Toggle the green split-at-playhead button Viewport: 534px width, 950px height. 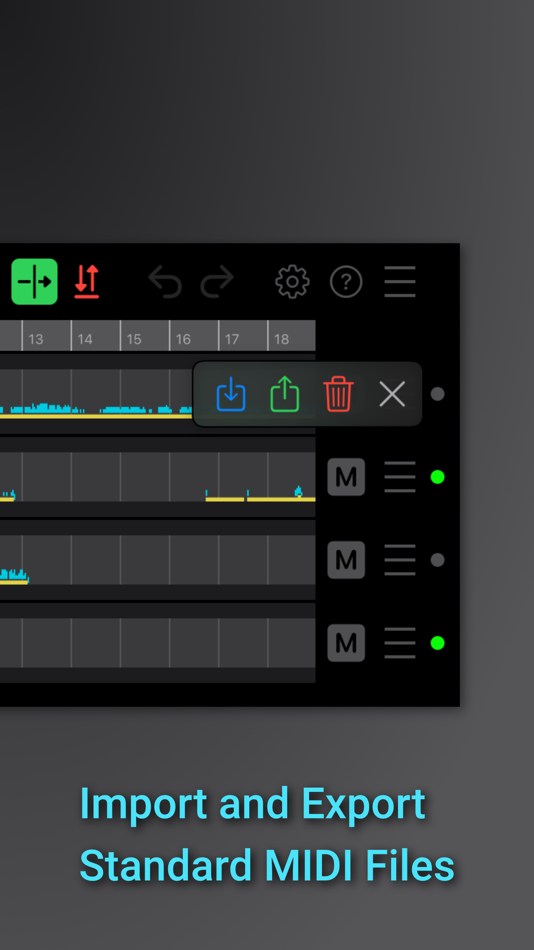(x=35, y=282)
